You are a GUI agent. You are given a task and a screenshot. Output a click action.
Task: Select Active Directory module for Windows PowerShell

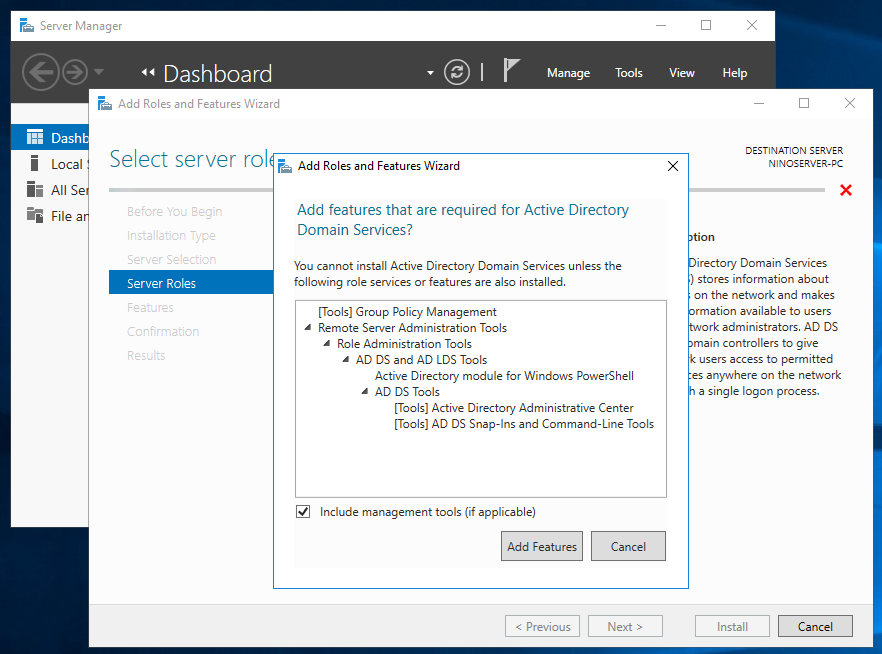click(x=504, y=376)
